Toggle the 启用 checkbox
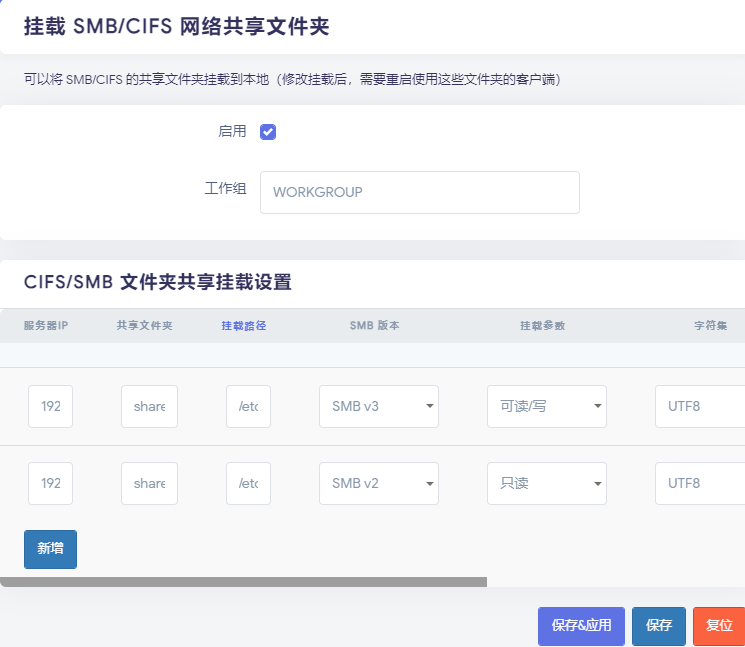This screenshot has width=745, height=647. (268, 132)
